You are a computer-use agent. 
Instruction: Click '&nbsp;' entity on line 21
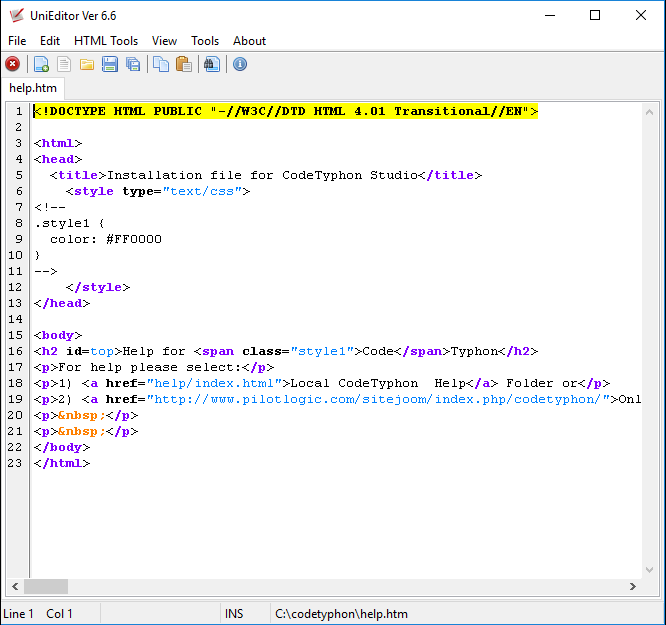82,431
